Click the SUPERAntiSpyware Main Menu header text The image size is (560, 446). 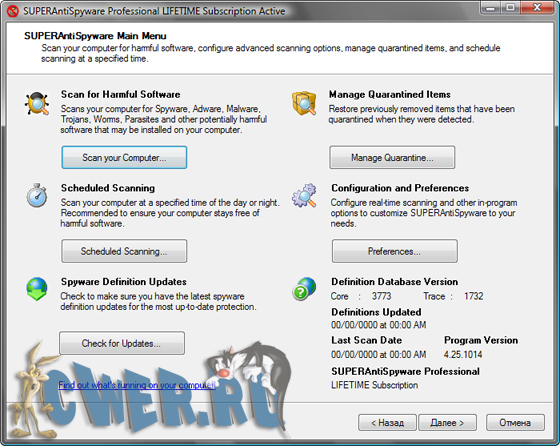tap(95, 36)
